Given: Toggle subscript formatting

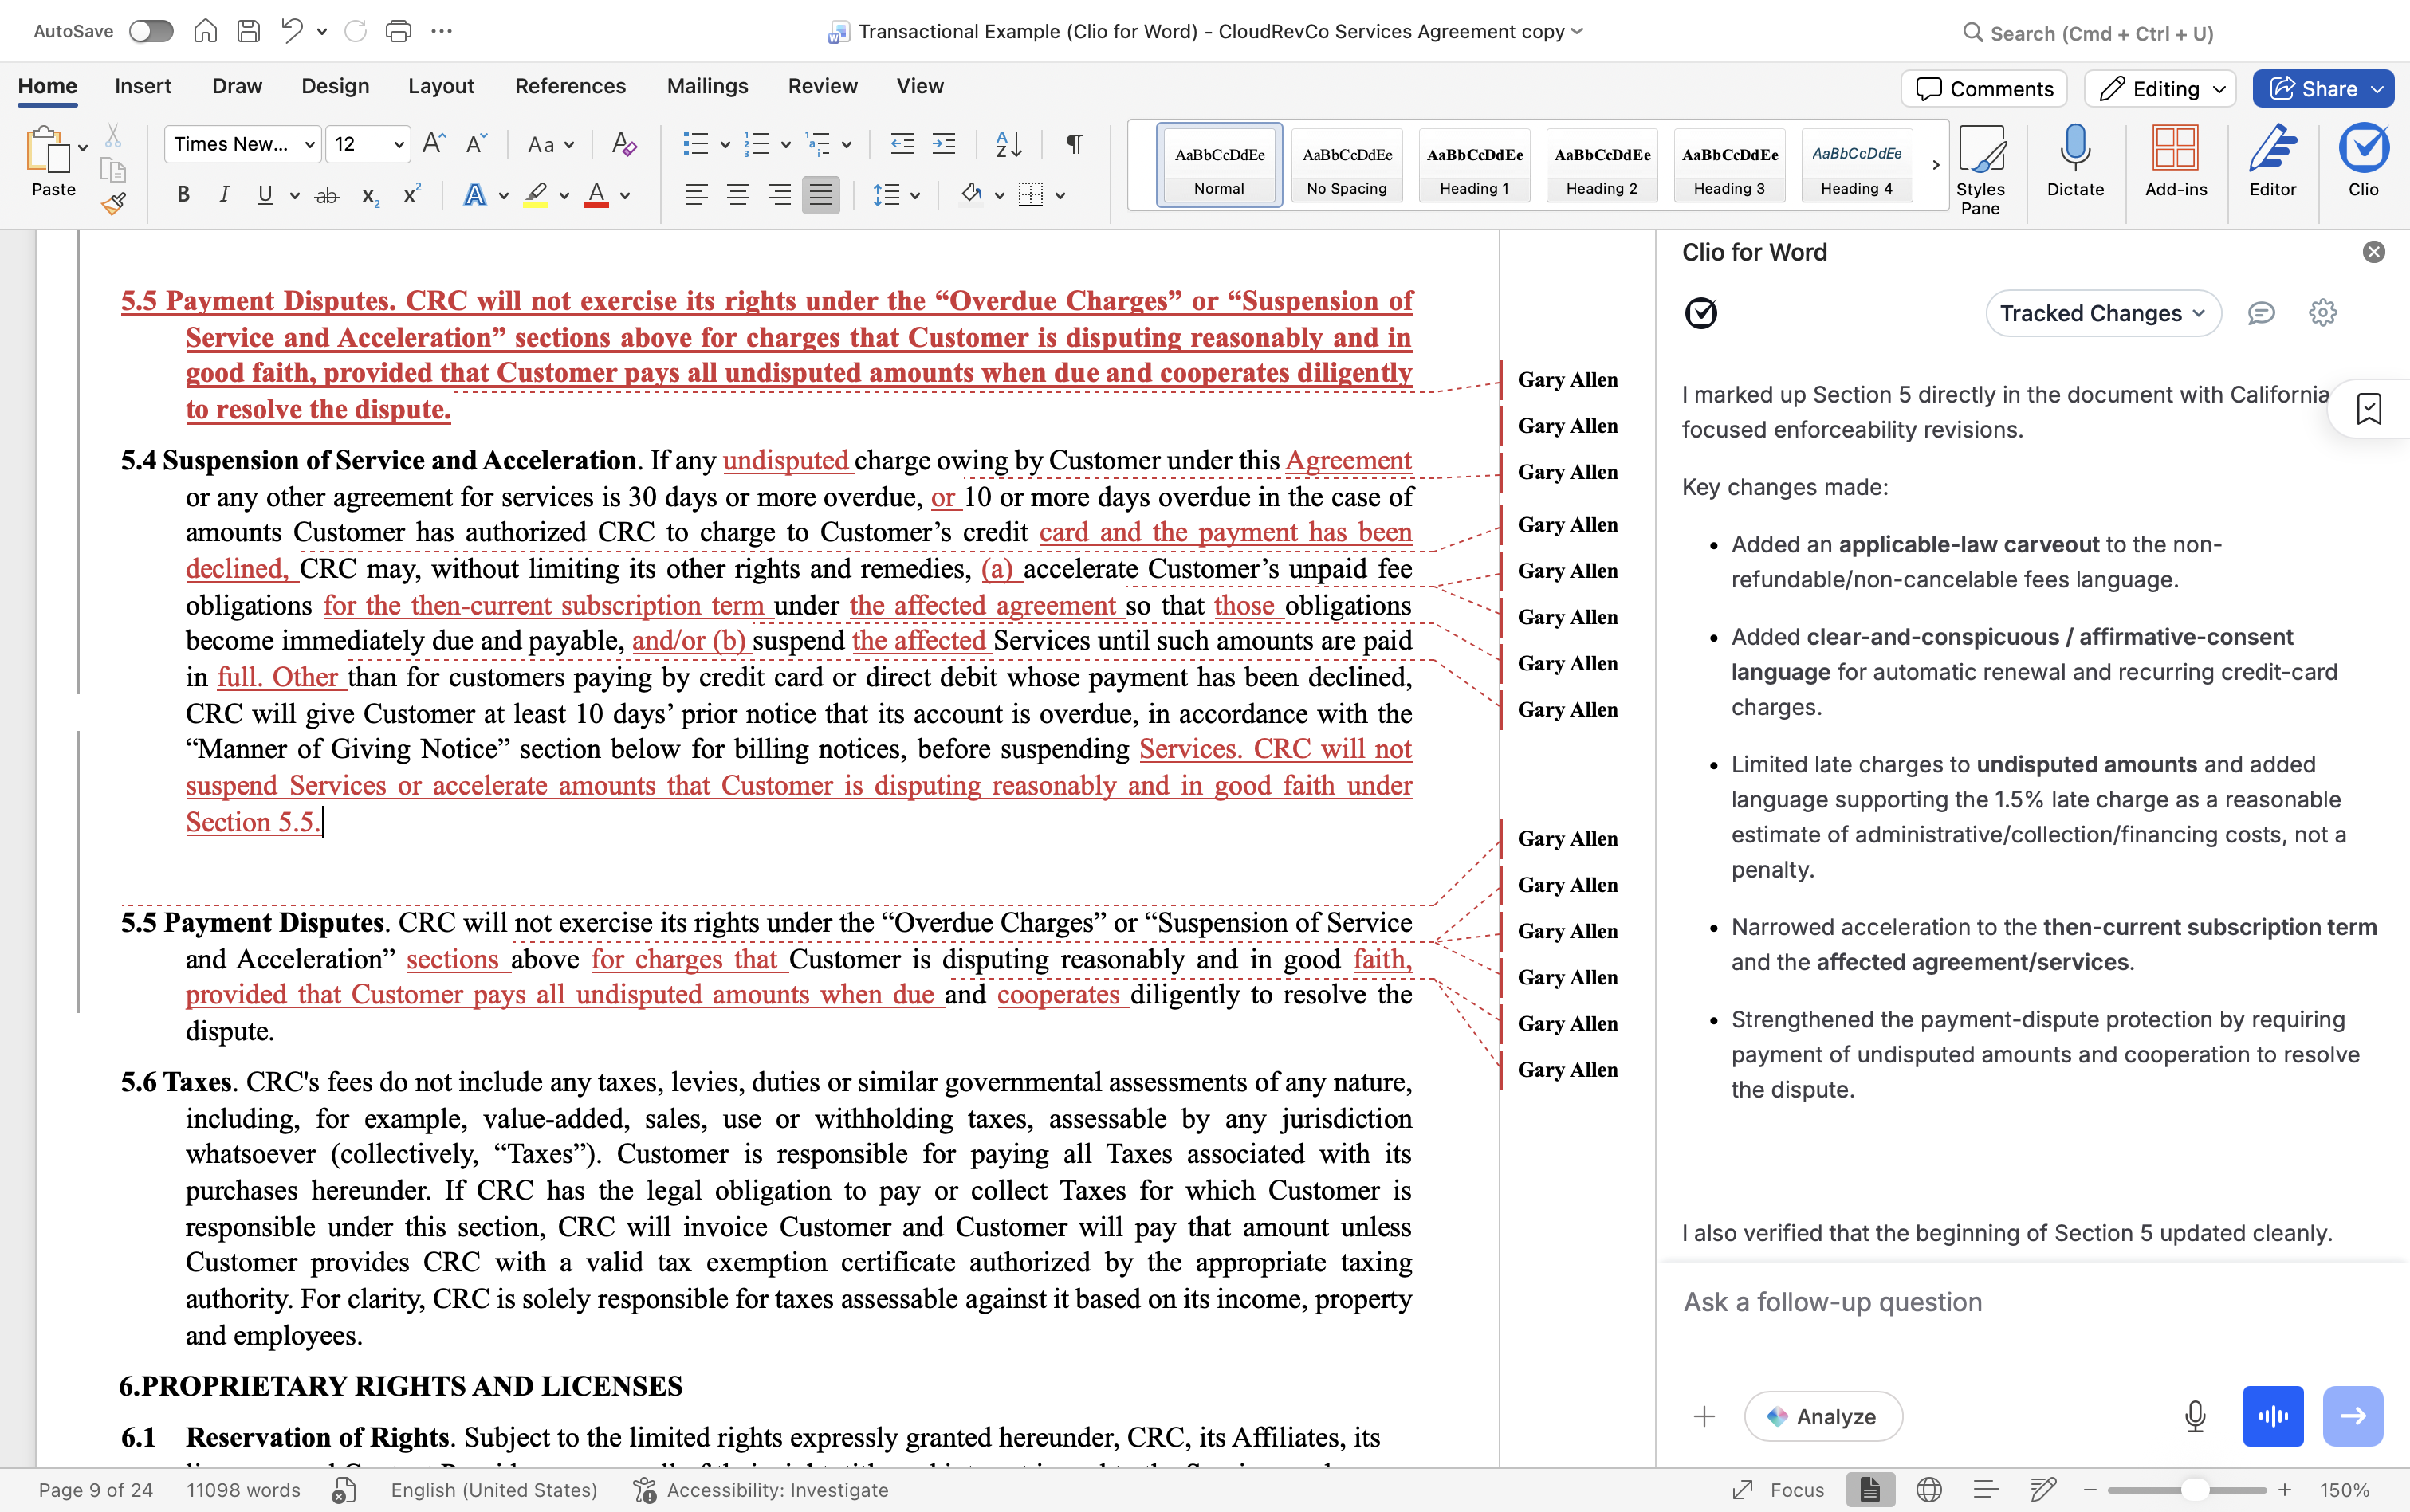Looking at the screenshot, I should tap(370, 195).
